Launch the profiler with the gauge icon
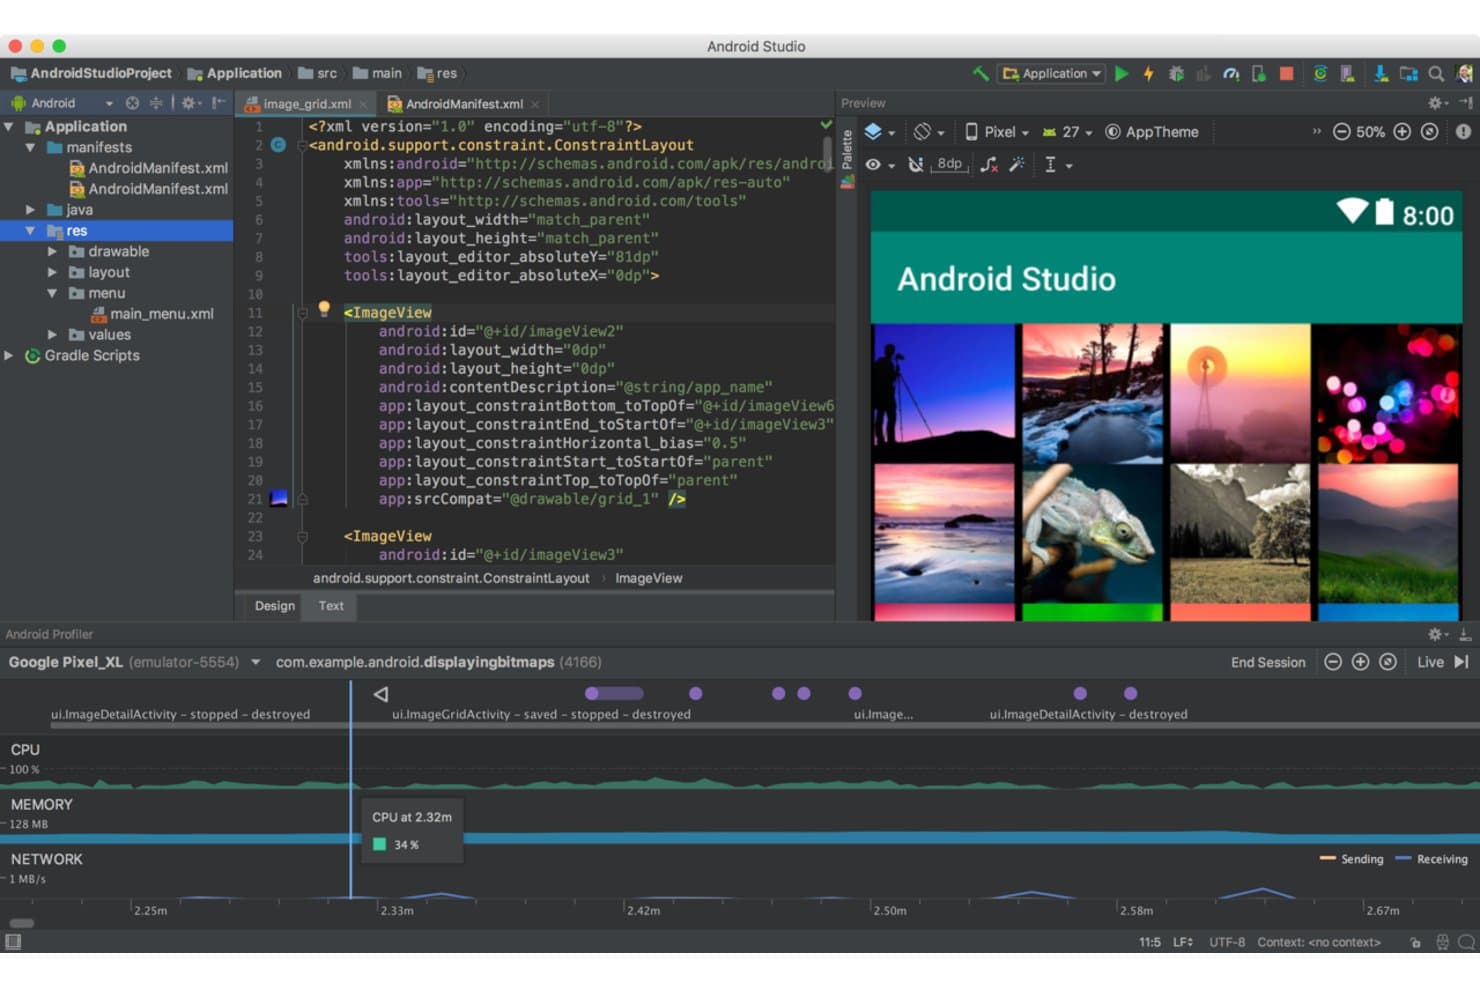The width and height of the screenshot is (1480, 987). pyautogui.click(x=1231, y=74)
